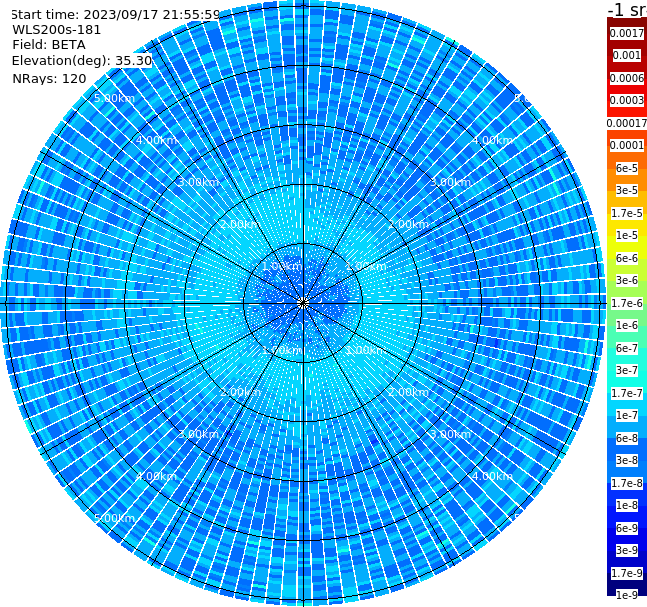This screenshot has width=647, height=607.
Task: Select the WLS200s-181 instrument label
Action: [57, 30]
